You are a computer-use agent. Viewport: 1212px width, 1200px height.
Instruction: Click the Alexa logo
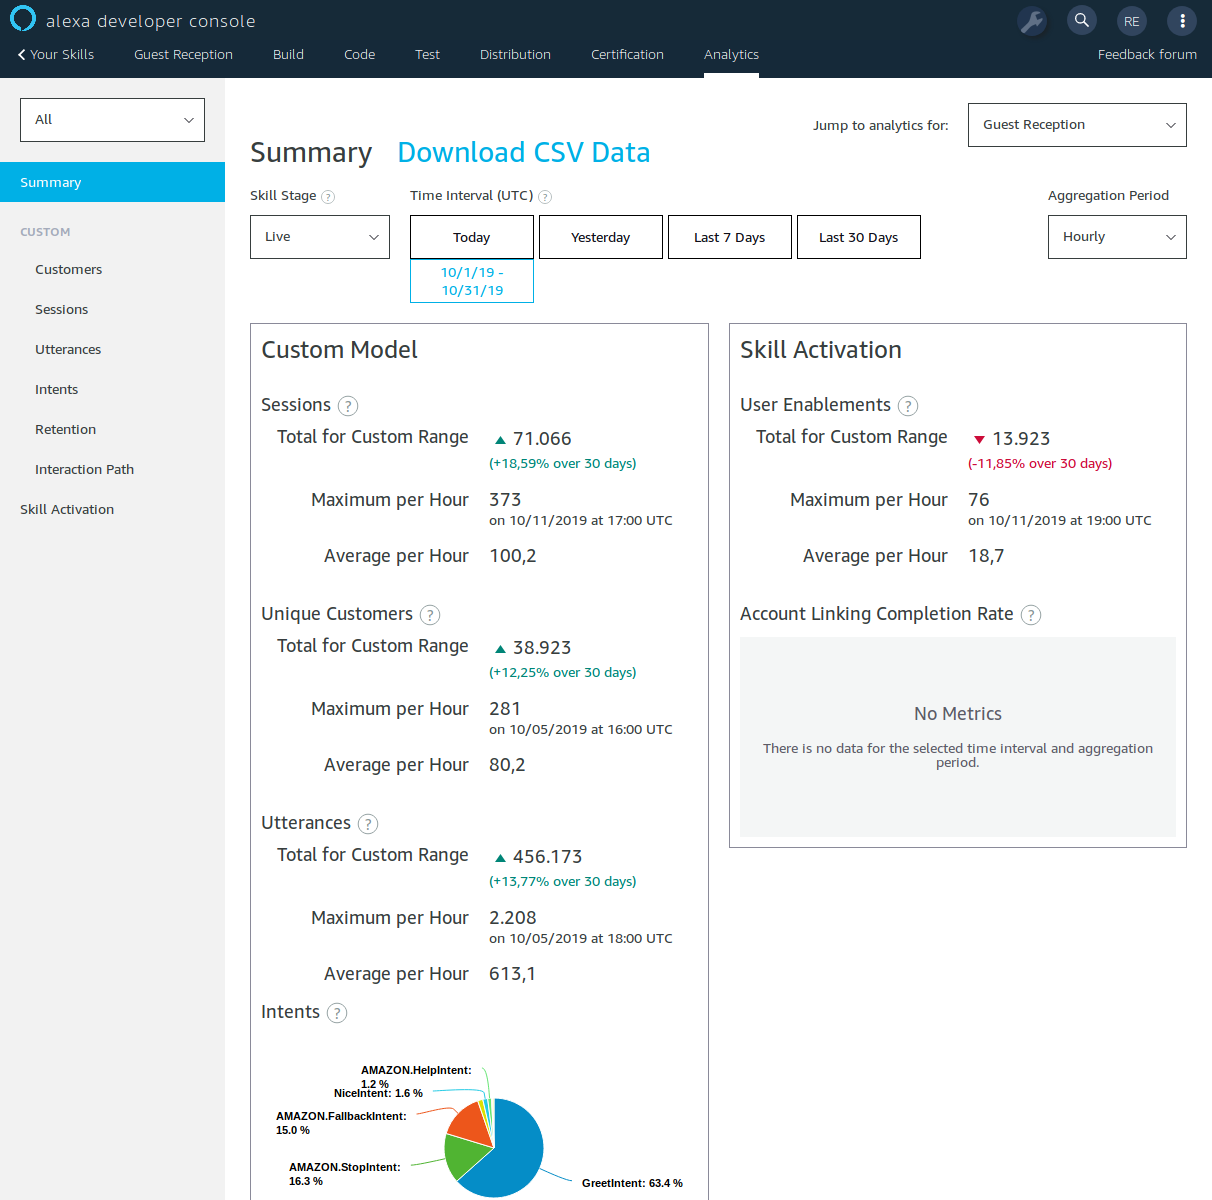click(x=22, y=18)
